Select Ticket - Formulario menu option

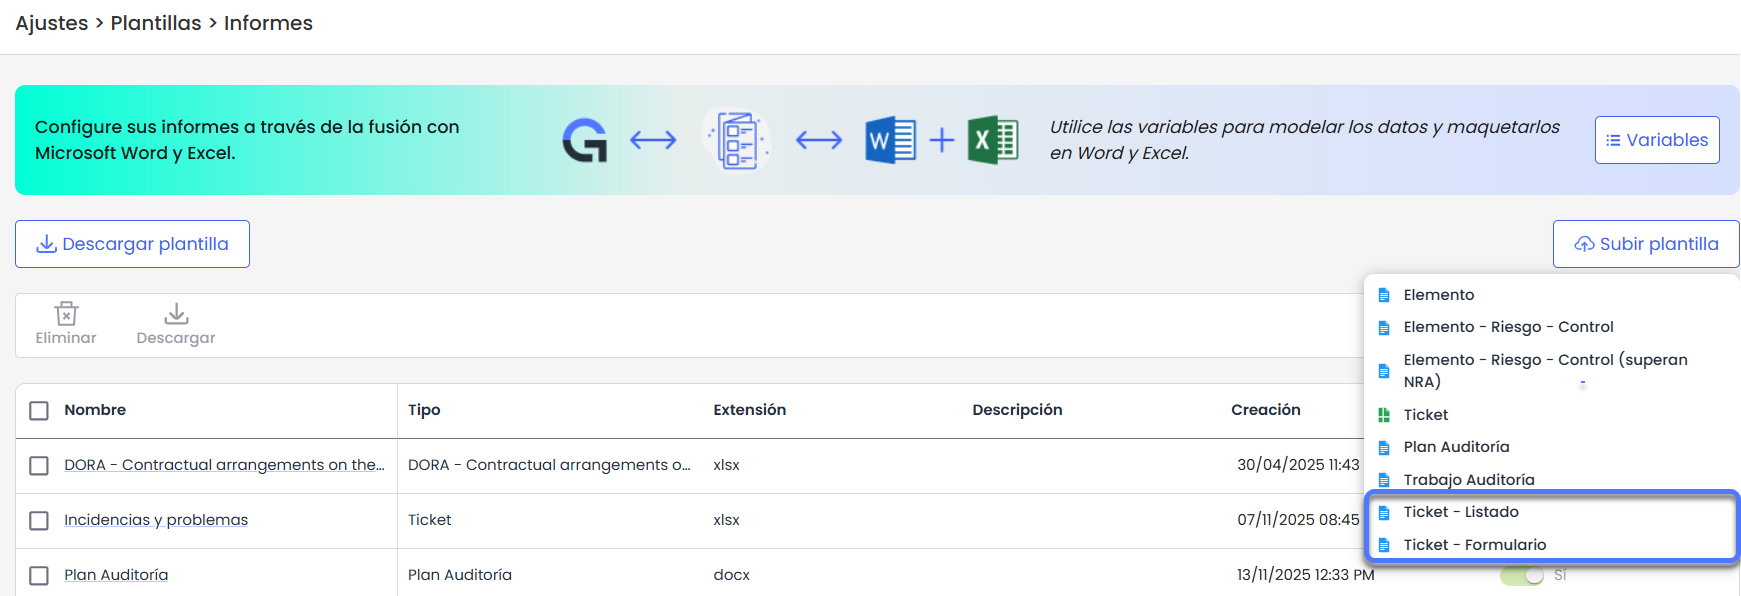click(1474, 545)
